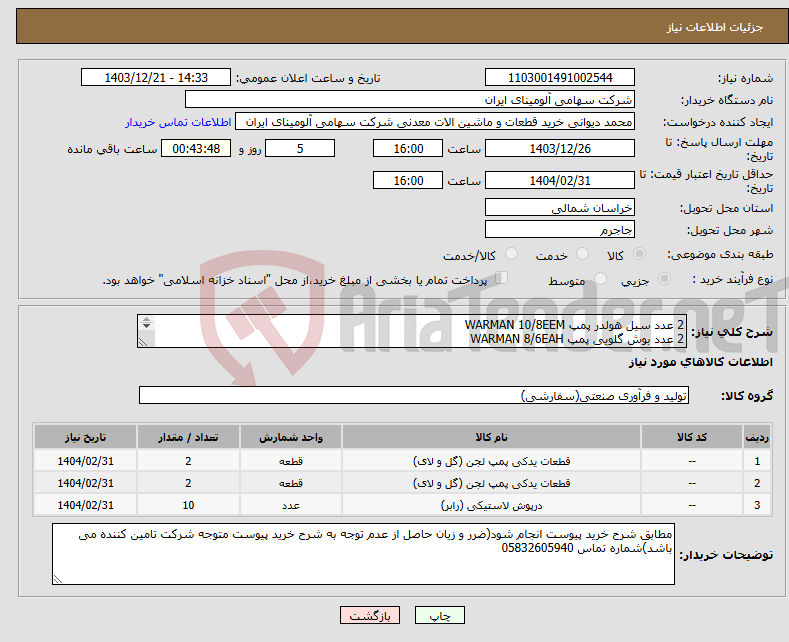Click the remaining days field showing 5
This screenshot has height=642, width=789.
tap(300, 148)
